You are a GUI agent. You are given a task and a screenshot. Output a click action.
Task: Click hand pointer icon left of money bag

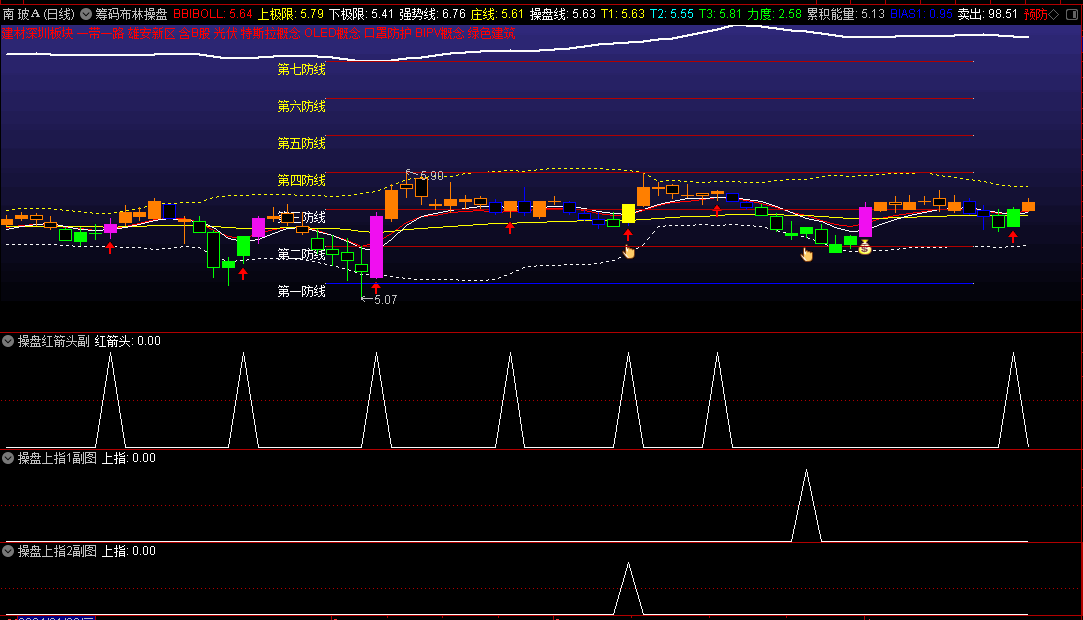pyautogui.click(x=807, y=254)
